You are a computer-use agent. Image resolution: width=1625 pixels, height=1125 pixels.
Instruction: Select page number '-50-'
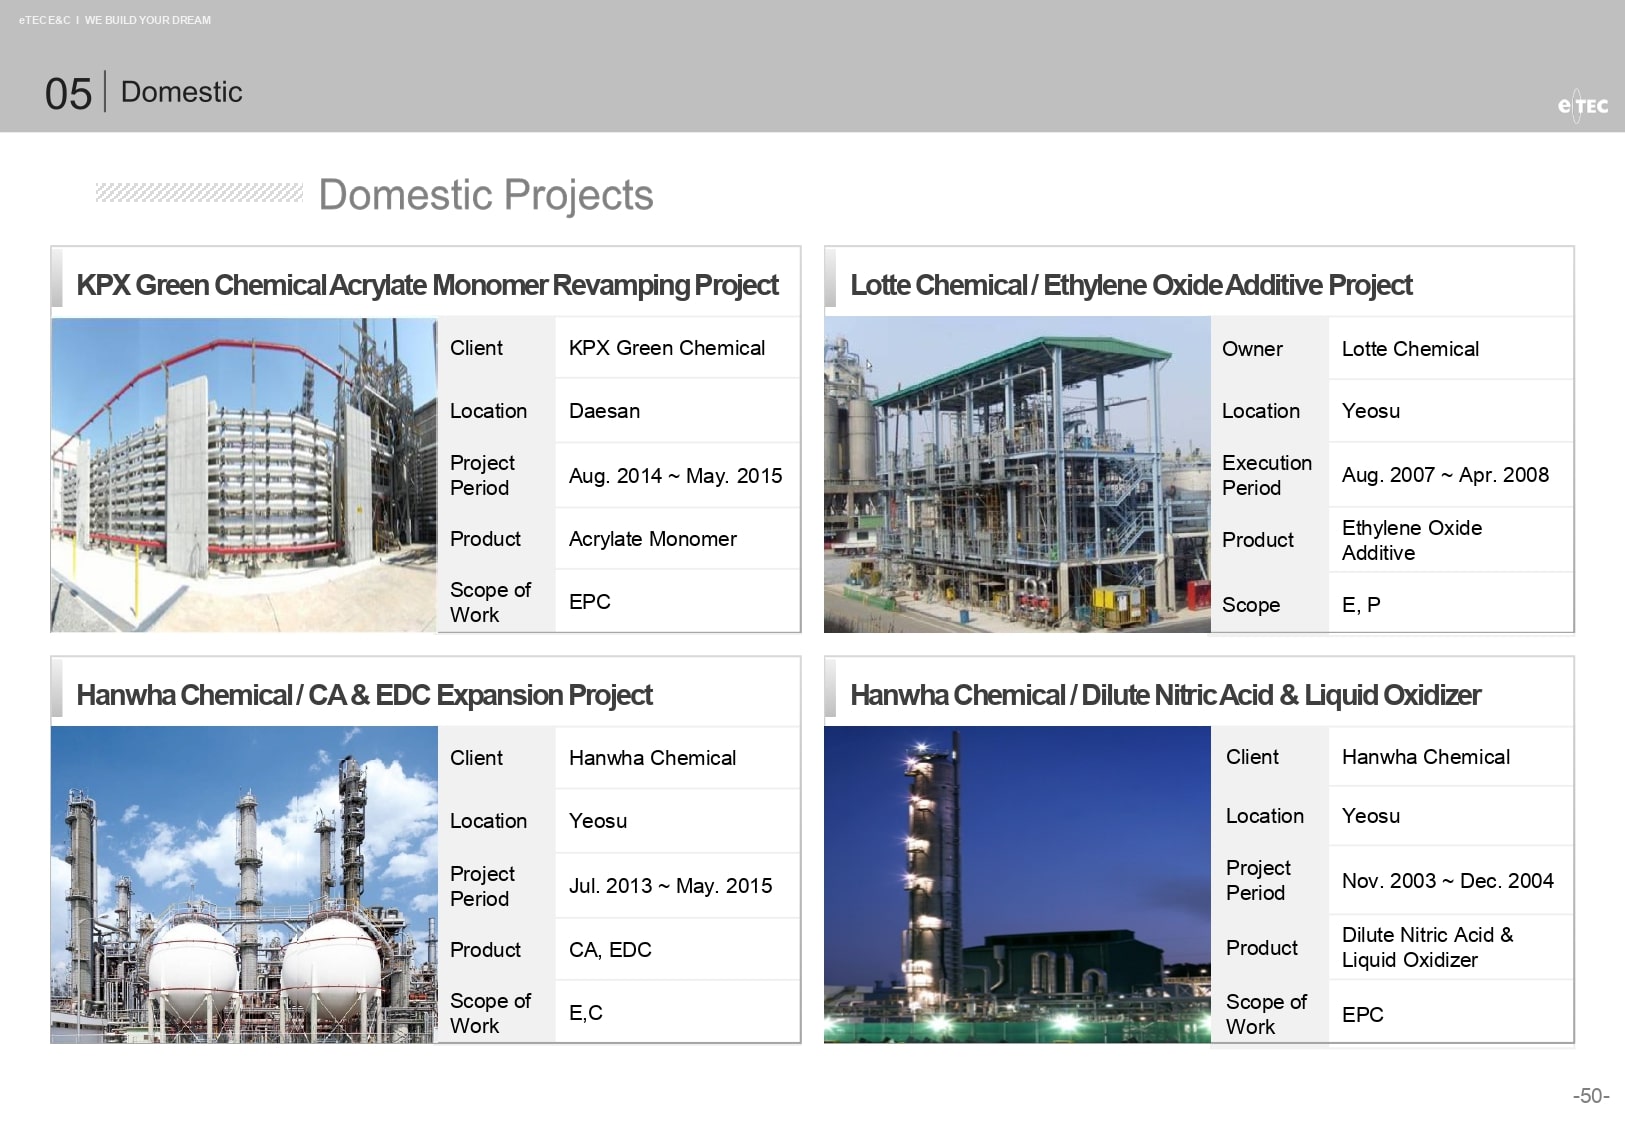pos(1591,1096)
